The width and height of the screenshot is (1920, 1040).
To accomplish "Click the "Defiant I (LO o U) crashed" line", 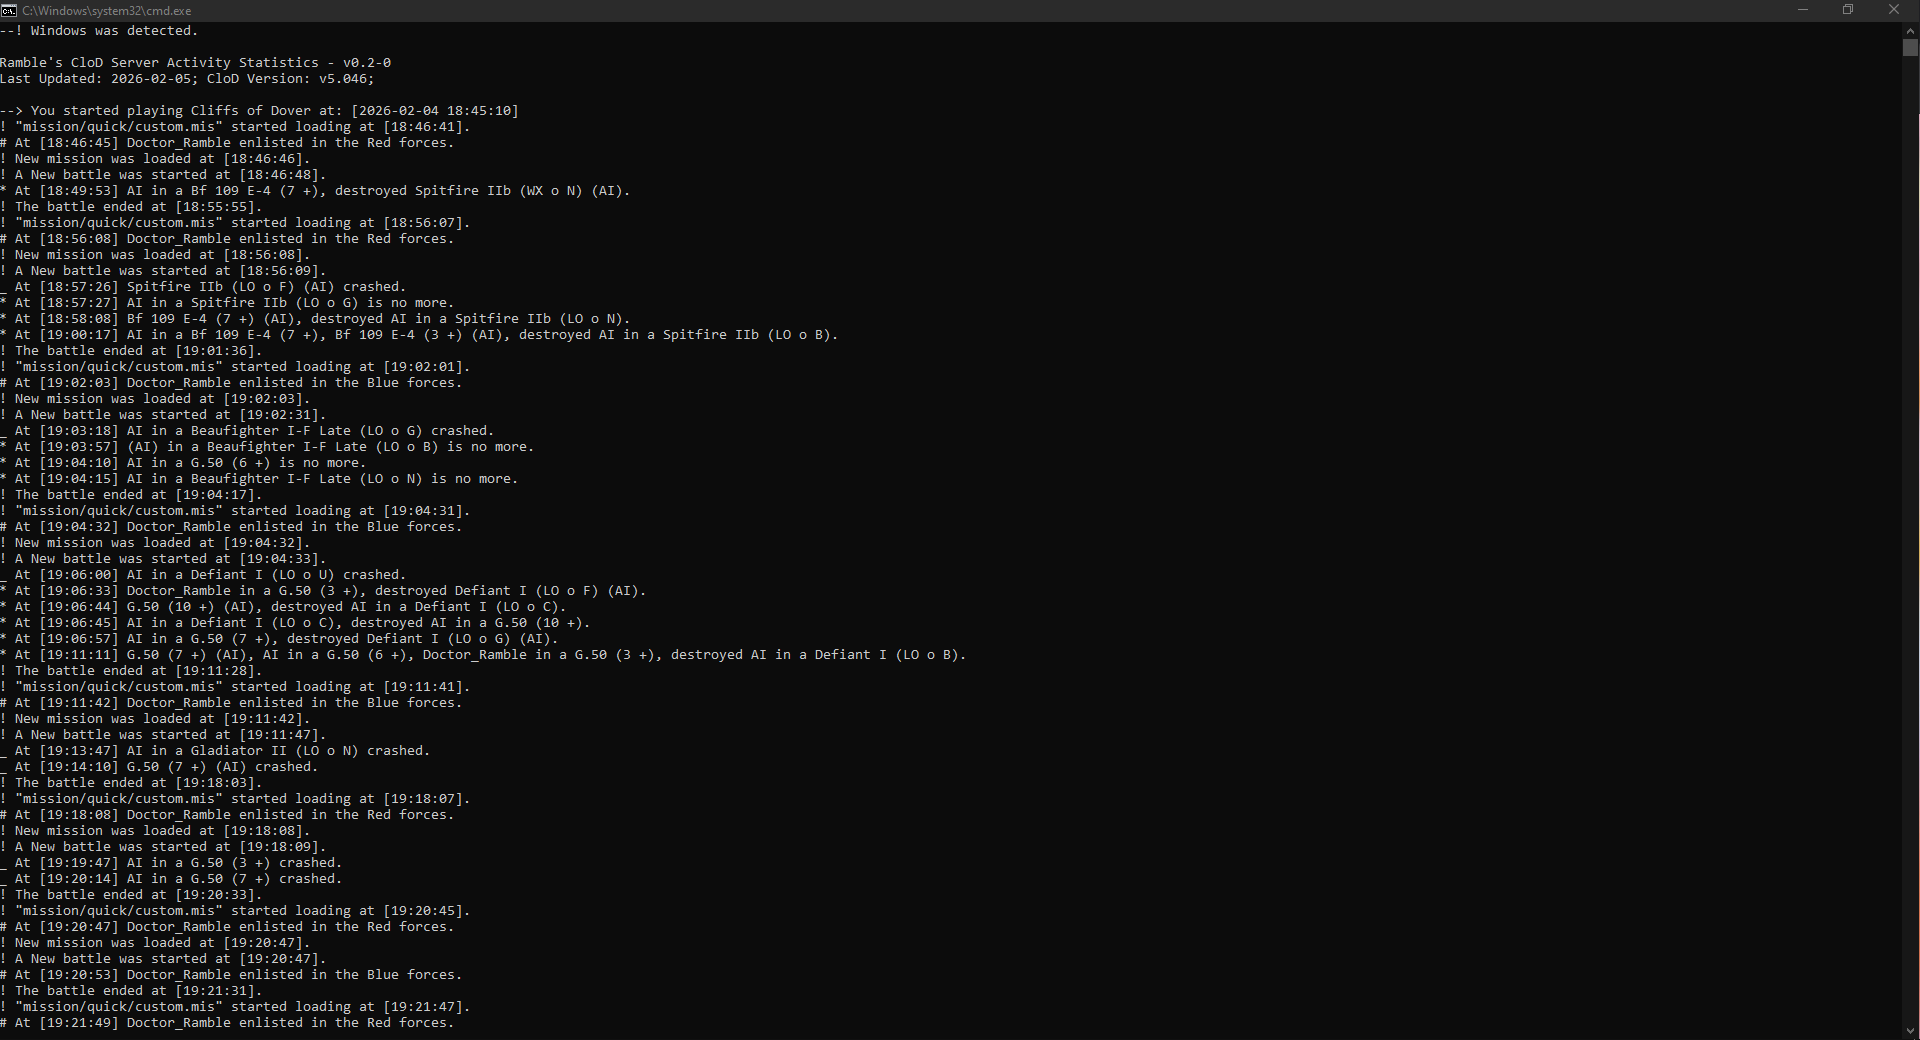I will pyautogui.click(x=210, y=575).
